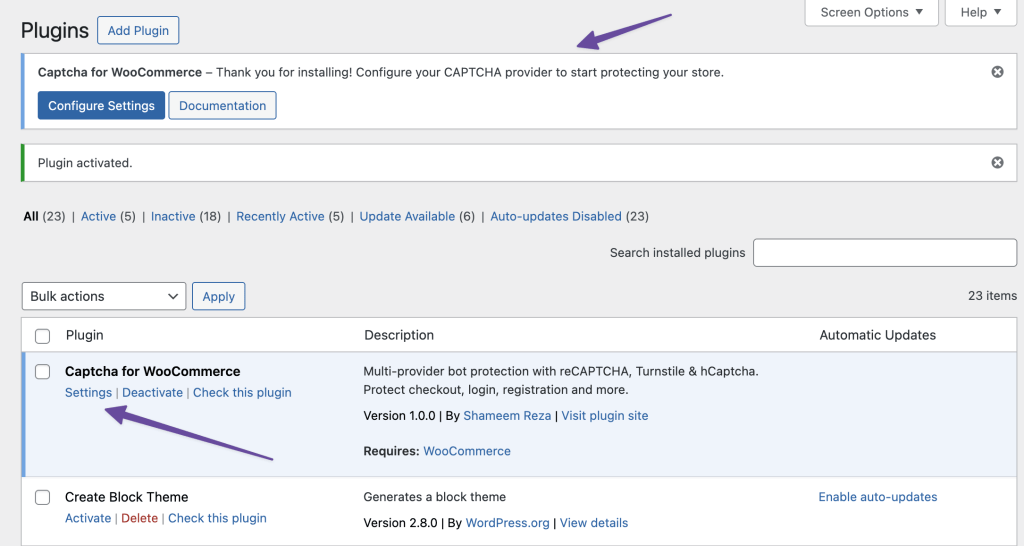Expand the Screen Options panel
The width and height of the screenshot is (1024, 546).
click(871, 12)
